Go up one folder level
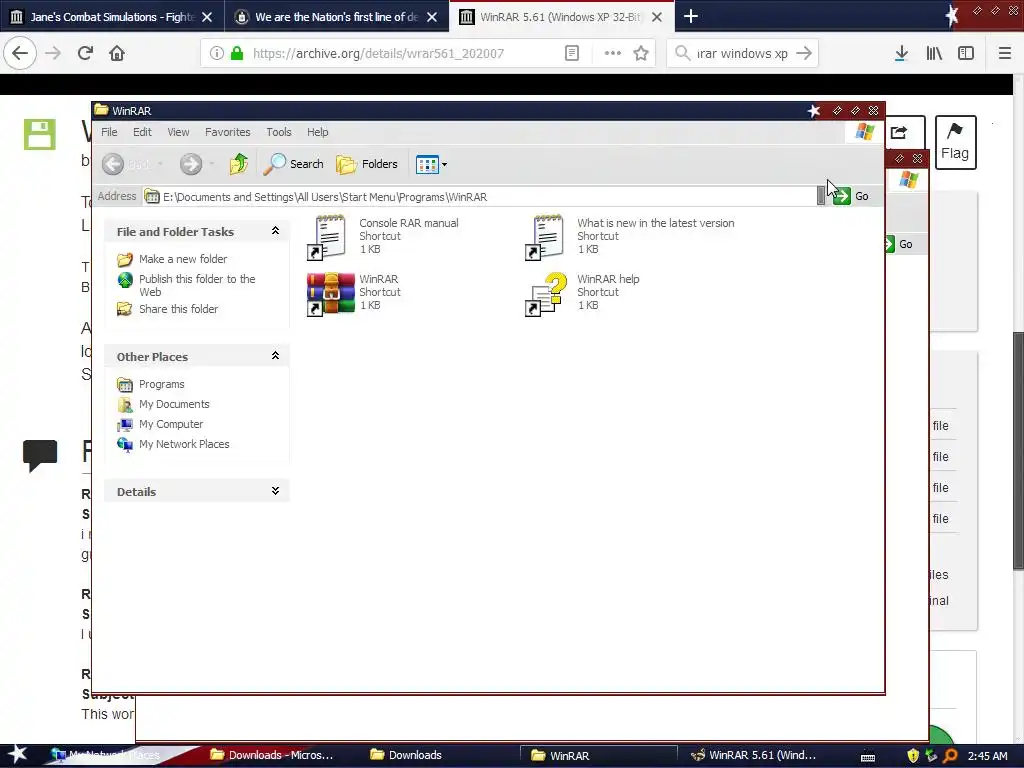The image size is (1024, 768). 239,164
